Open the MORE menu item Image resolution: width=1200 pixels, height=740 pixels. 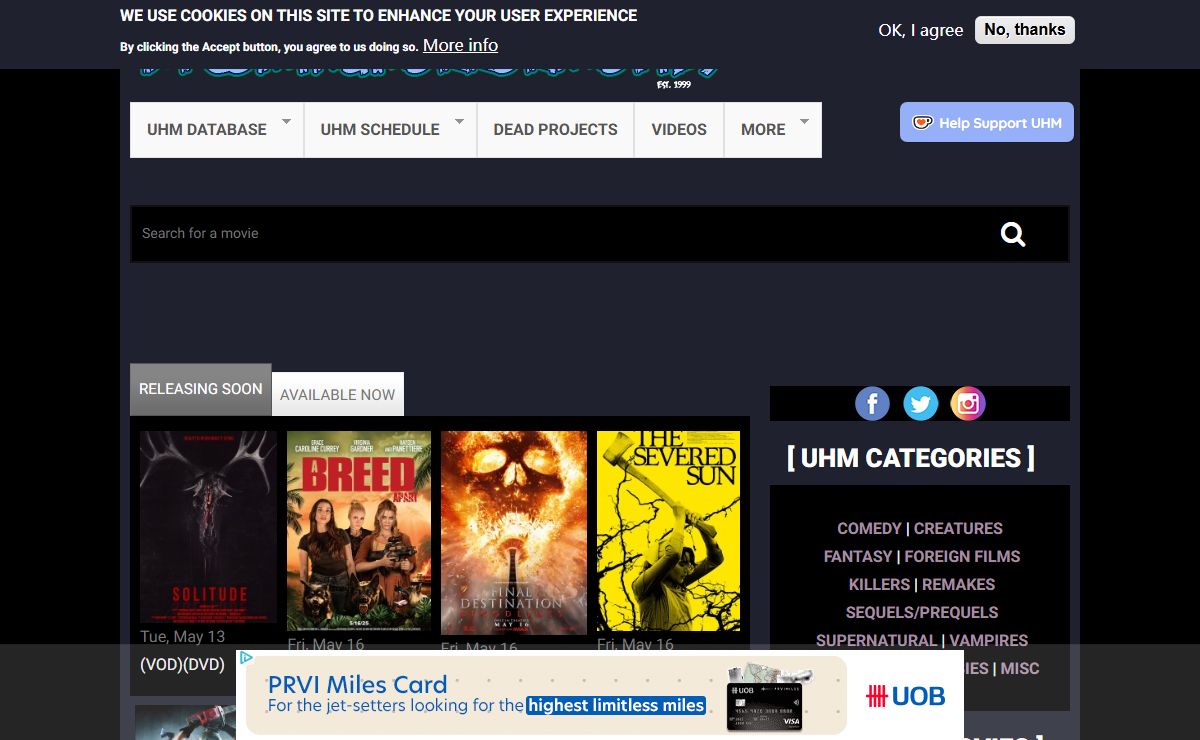click(x=763, y=130)
